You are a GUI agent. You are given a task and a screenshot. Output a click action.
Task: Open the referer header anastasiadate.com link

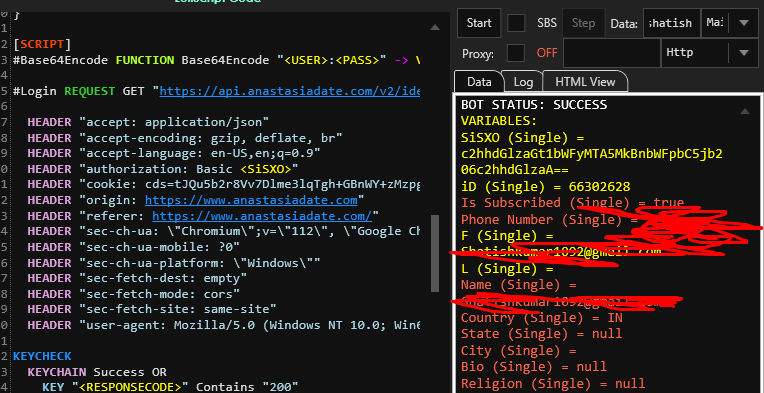262,216
